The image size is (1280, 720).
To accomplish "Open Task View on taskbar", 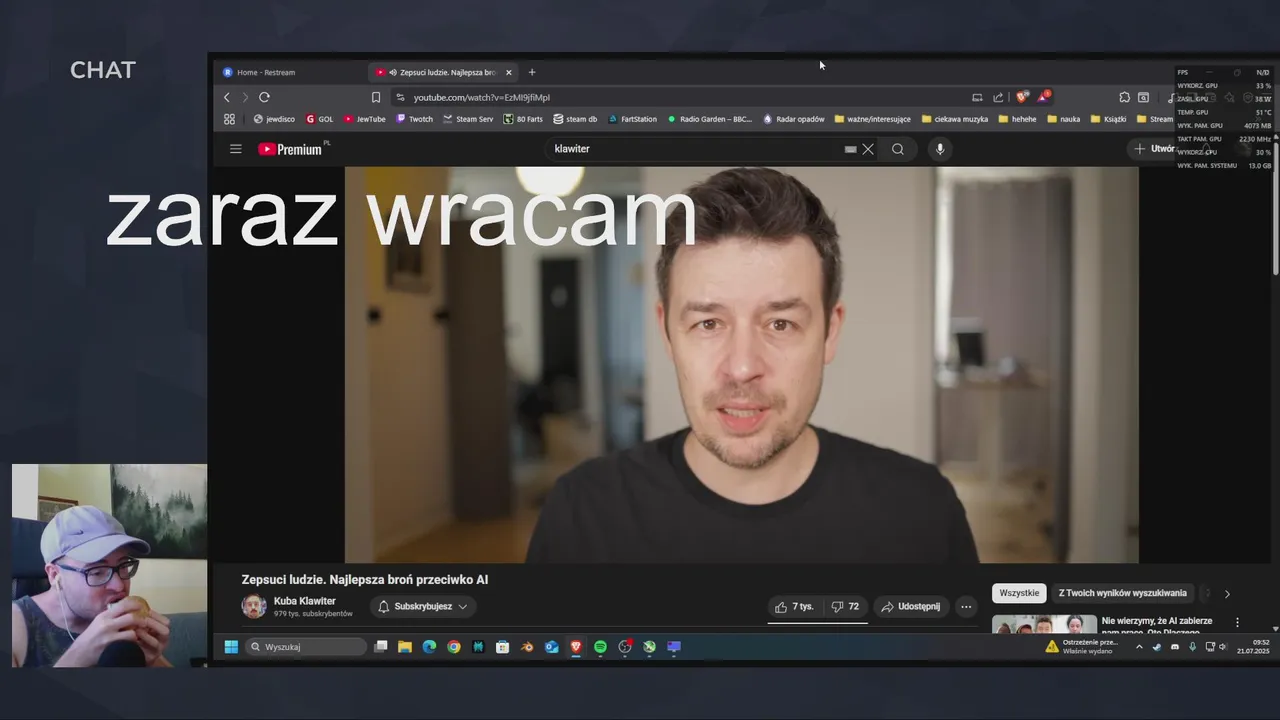I will coord(380,647).
